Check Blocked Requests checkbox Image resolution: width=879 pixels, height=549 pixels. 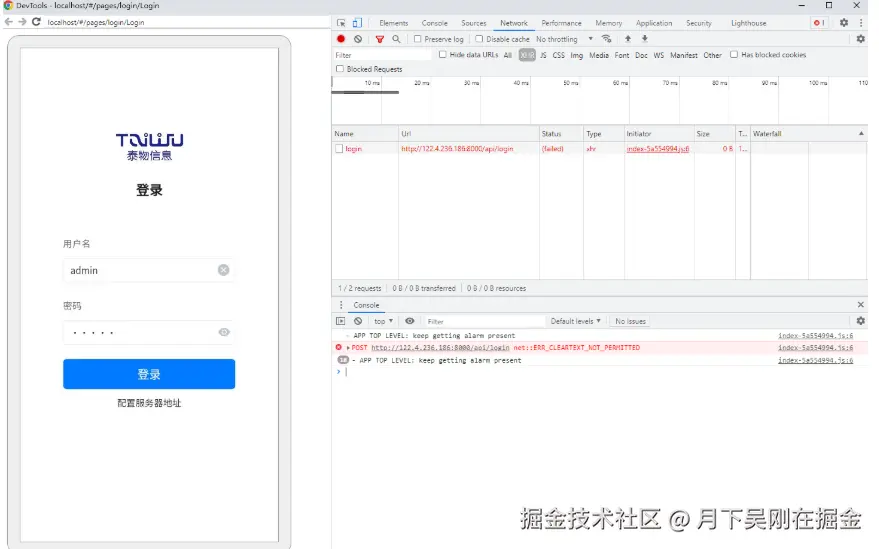[340, 68]
